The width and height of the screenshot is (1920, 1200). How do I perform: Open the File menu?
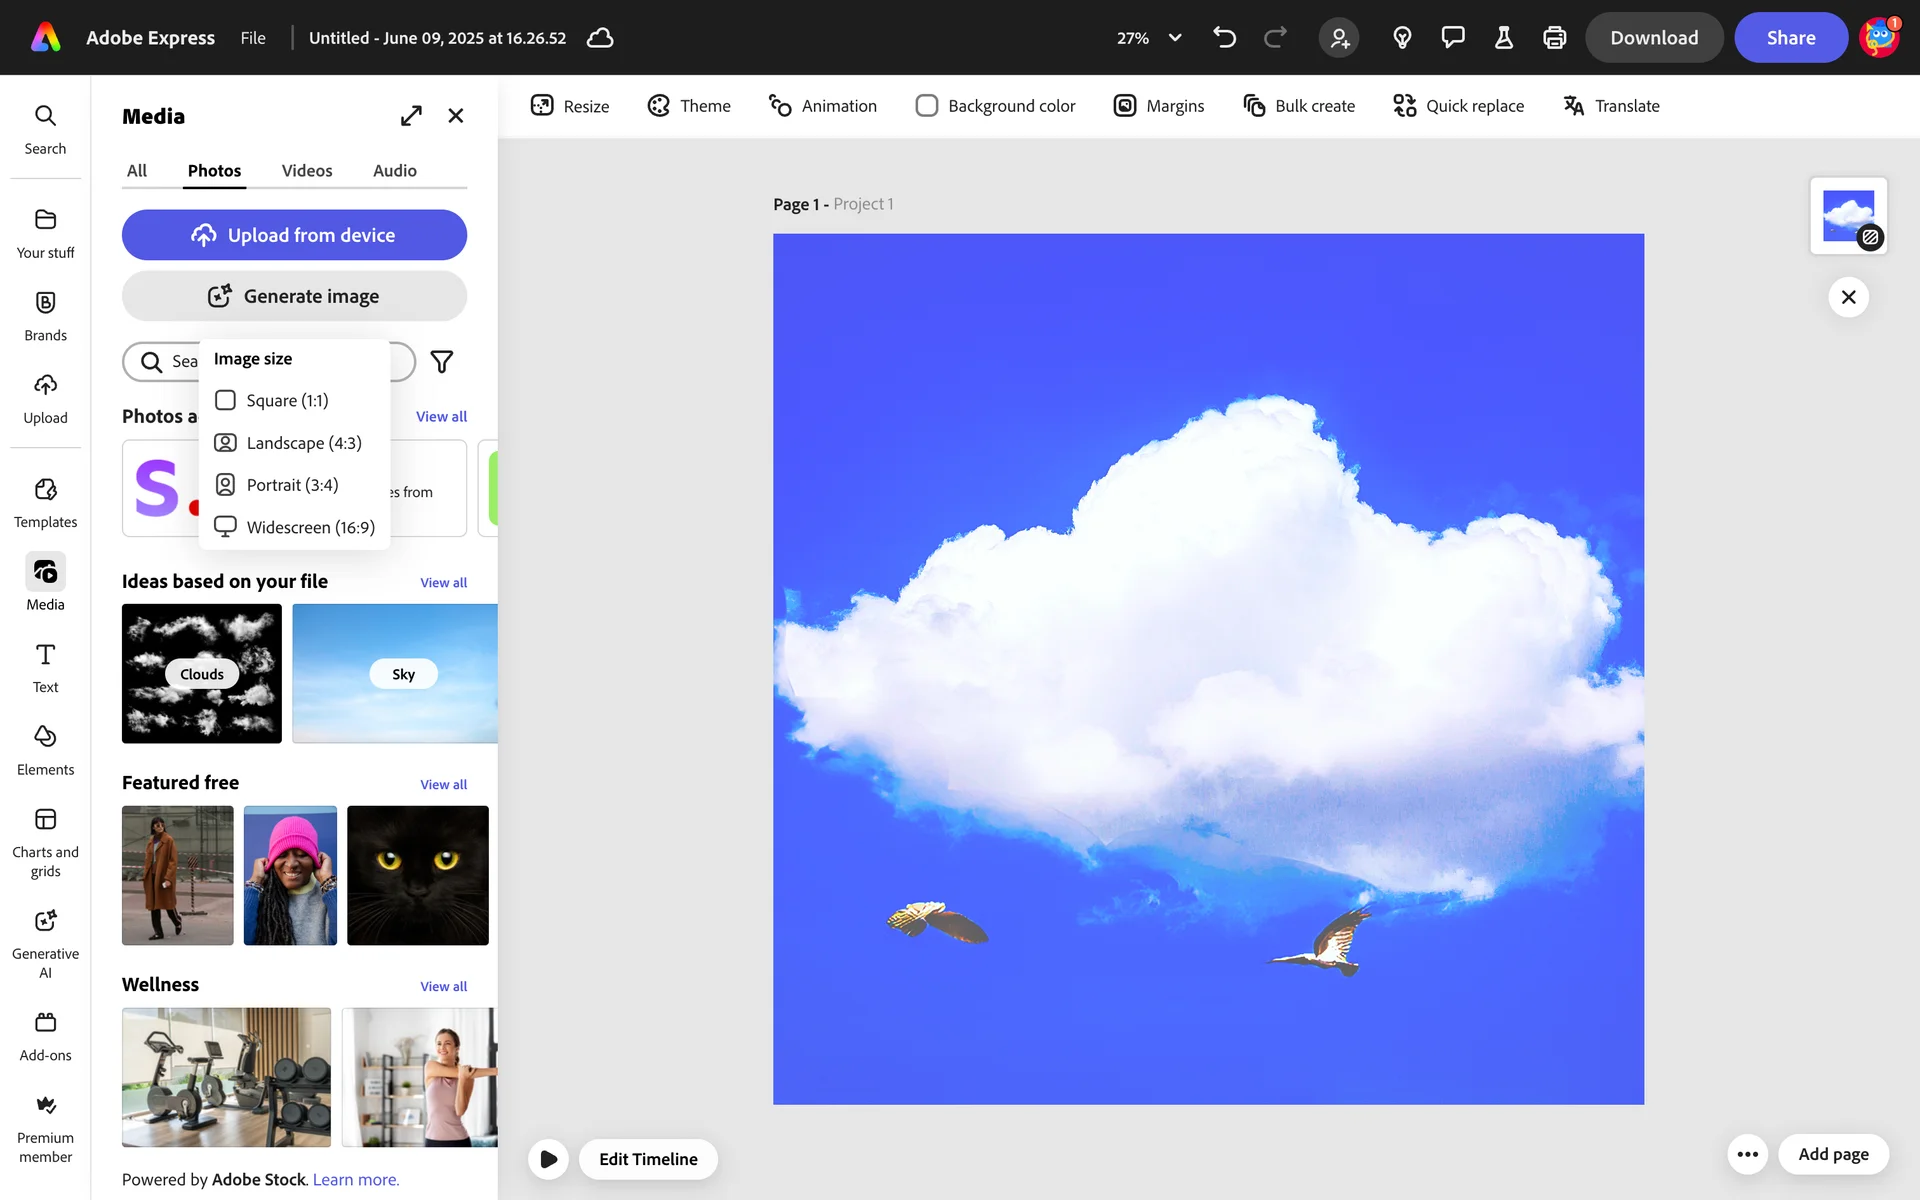253,38
